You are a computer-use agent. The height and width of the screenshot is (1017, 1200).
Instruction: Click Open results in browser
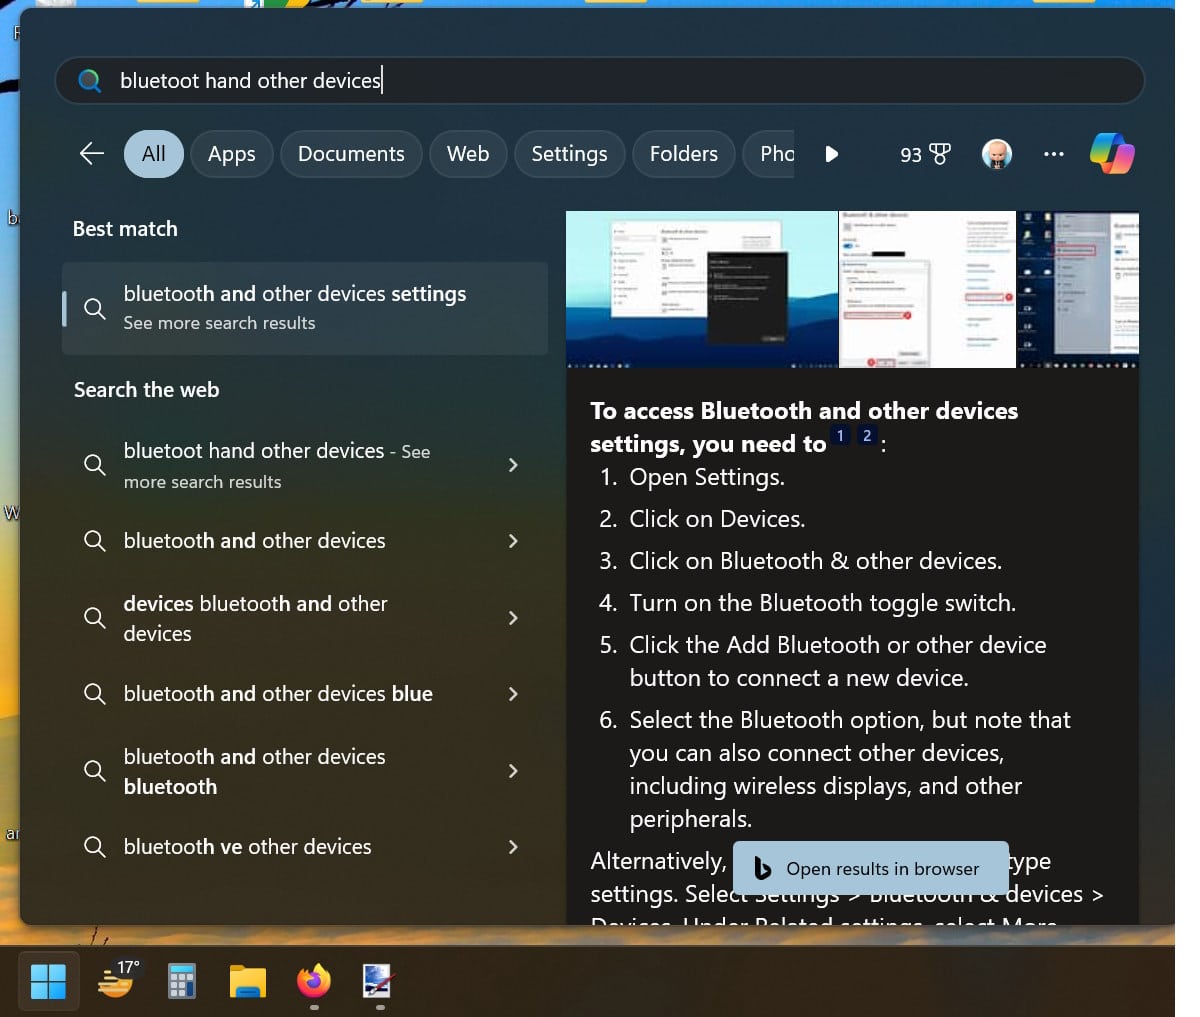[869, 868]
